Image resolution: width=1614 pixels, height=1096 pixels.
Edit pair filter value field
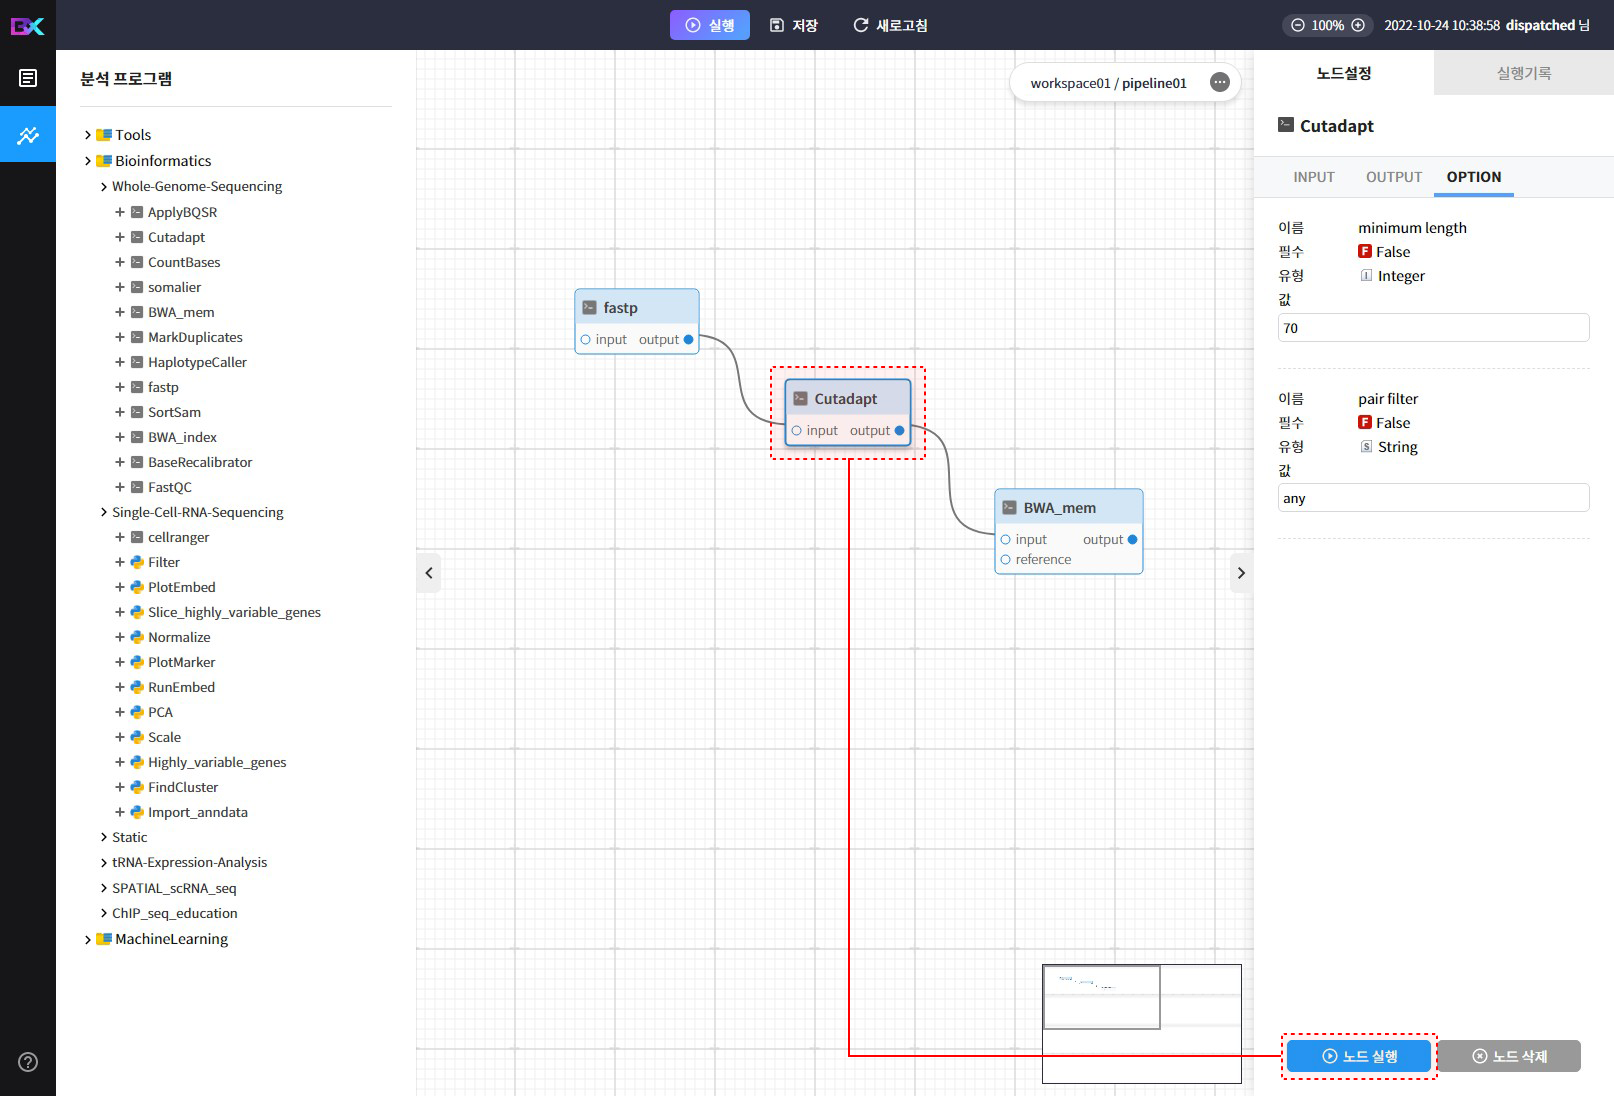(x=1433, y=498)
